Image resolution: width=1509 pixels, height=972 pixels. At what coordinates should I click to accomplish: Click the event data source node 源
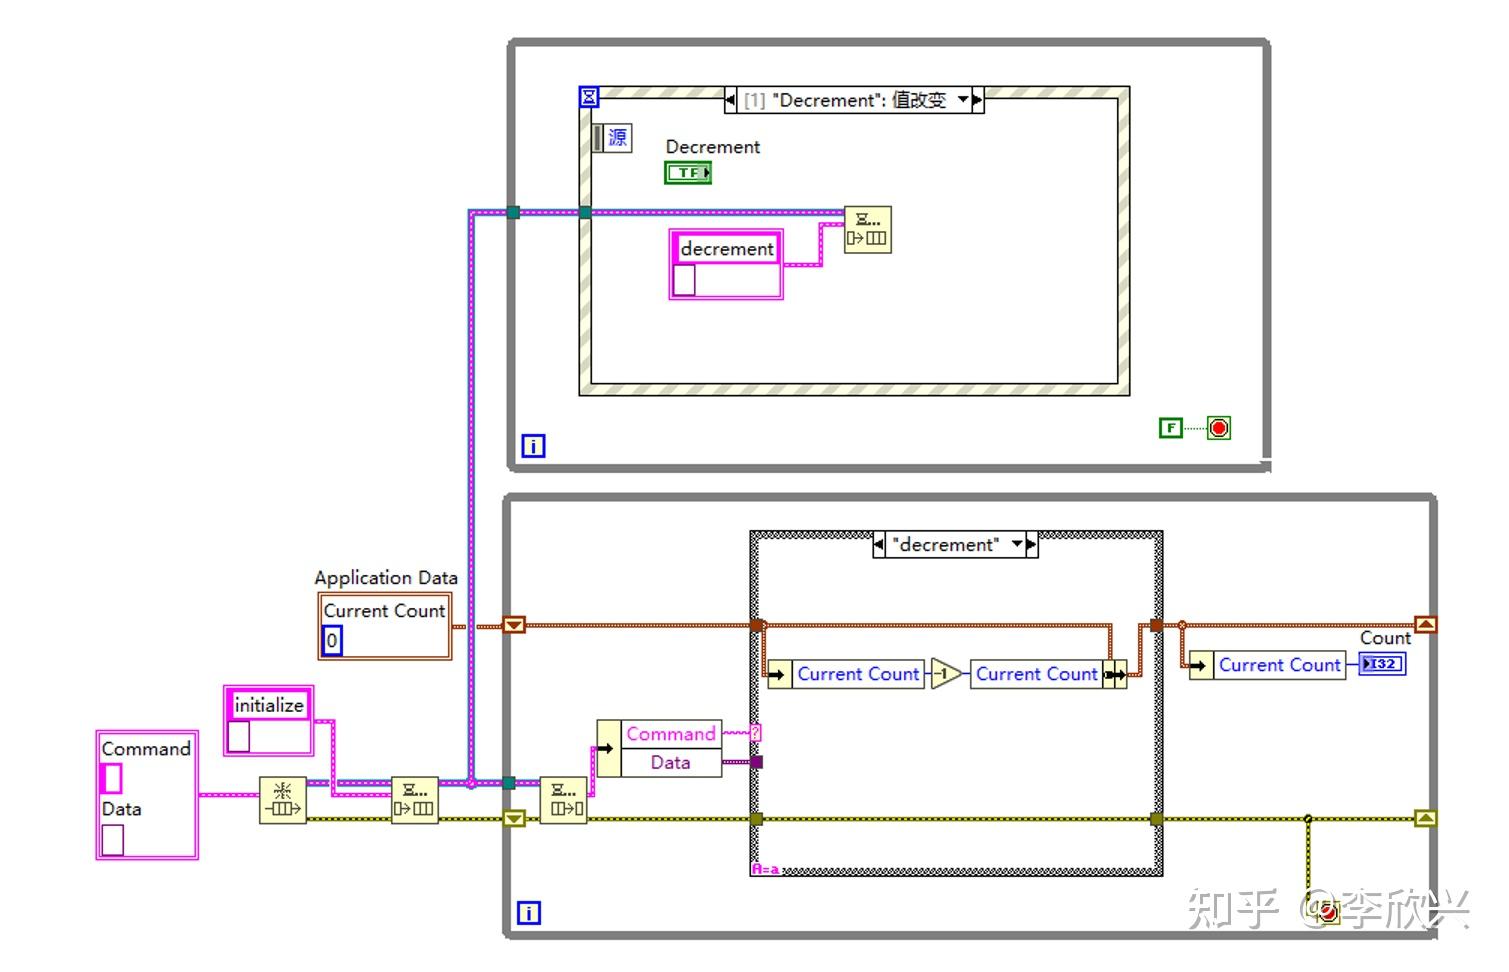pyautogui.click(x=613, y=137)
